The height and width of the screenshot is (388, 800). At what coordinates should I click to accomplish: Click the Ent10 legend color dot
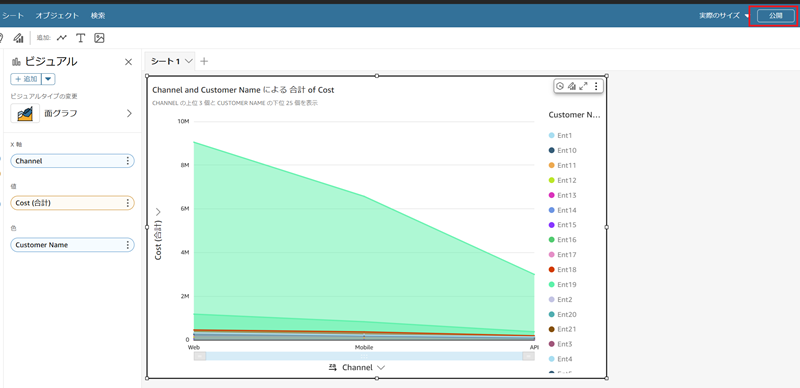pos(552,150)
